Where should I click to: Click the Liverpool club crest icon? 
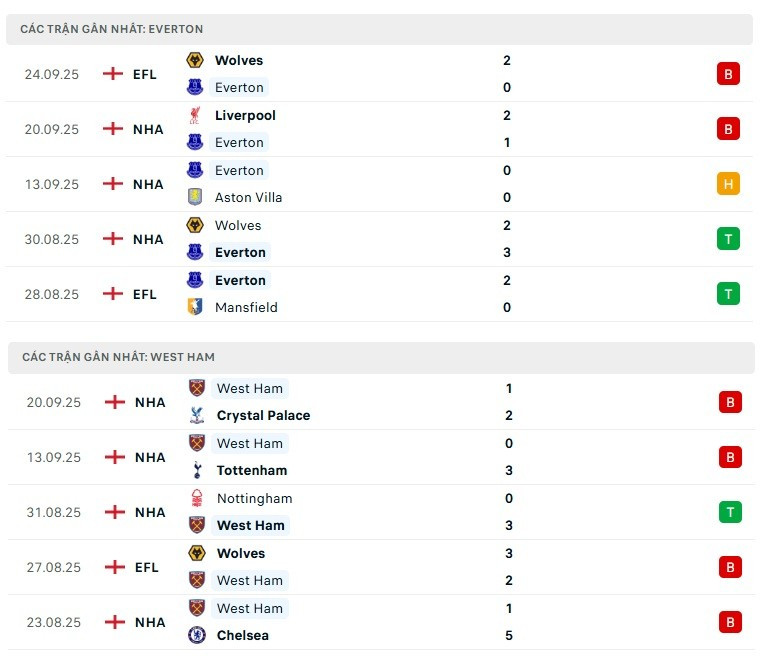[195, 115]
